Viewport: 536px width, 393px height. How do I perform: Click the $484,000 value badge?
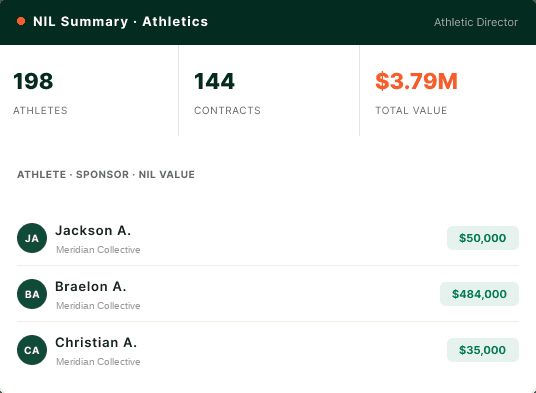(479, 294)
